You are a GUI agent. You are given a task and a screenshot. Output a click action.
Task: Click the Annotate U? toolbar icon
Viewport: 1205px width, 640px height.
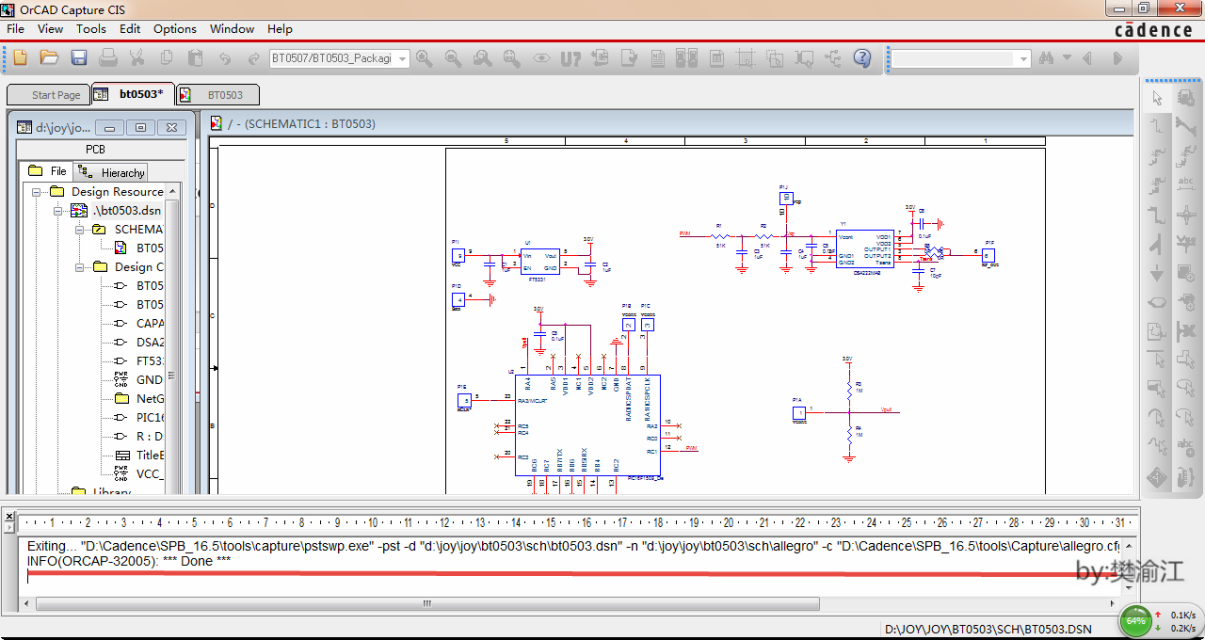[x=570, y=58]
